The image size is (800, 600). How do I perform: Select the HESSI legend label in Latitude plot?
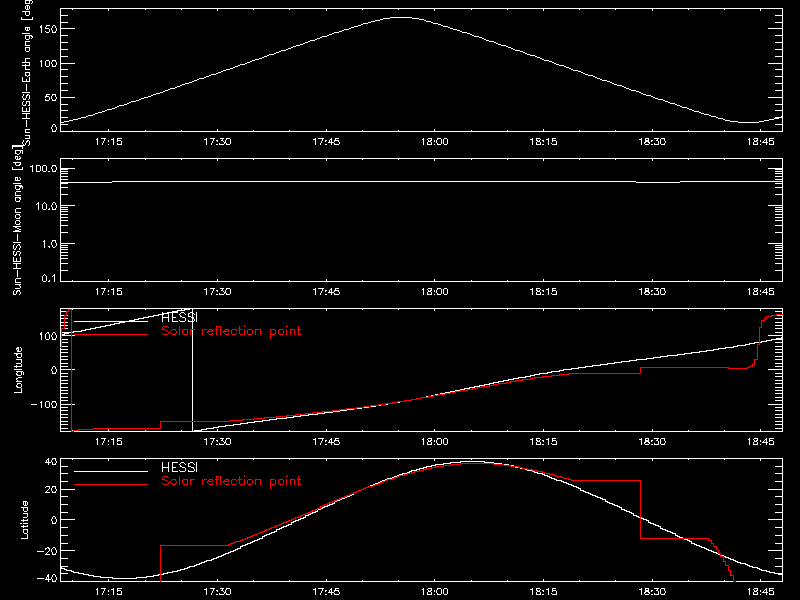[x=179, y=467]
